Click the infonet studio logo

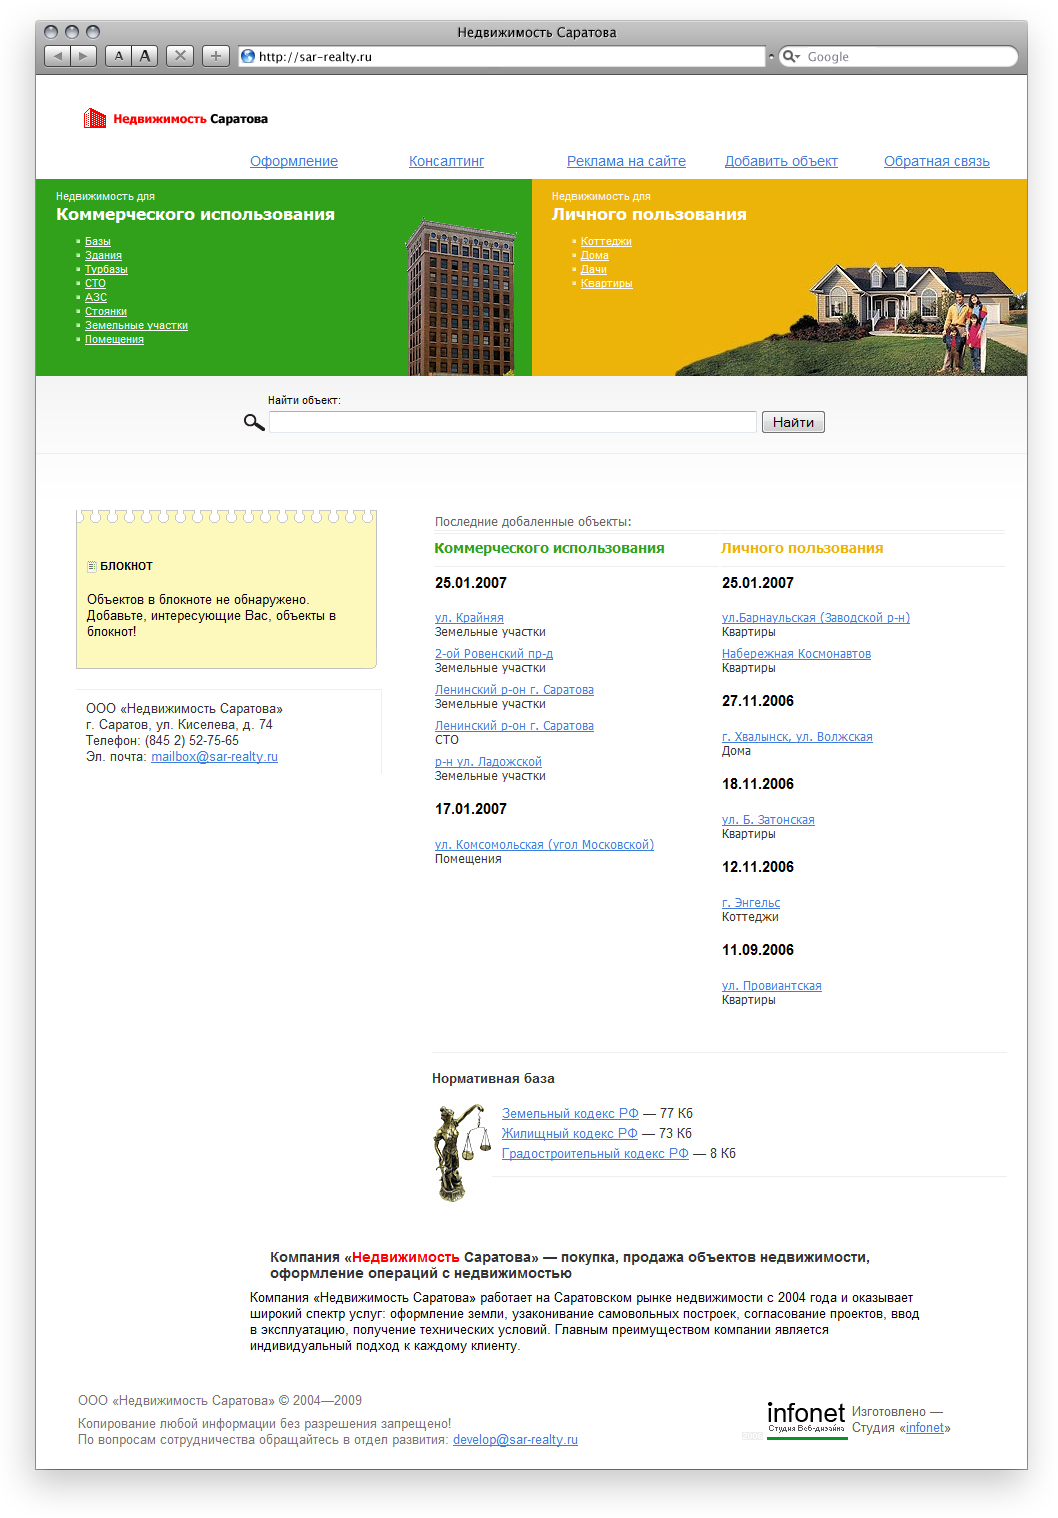(x=806, y=1419)
